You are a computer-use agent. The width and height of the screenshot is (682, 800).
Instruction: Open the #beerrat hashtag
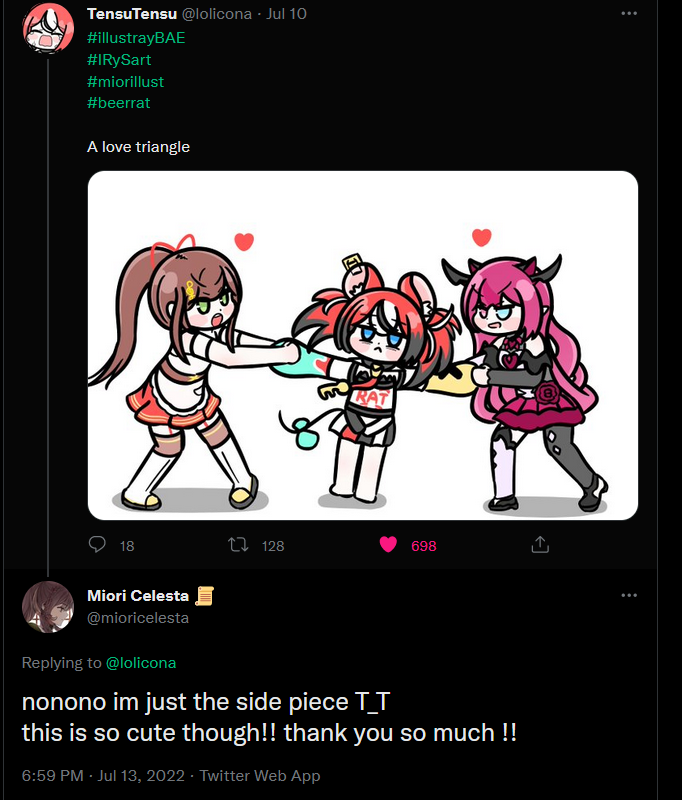click(118, 102)
